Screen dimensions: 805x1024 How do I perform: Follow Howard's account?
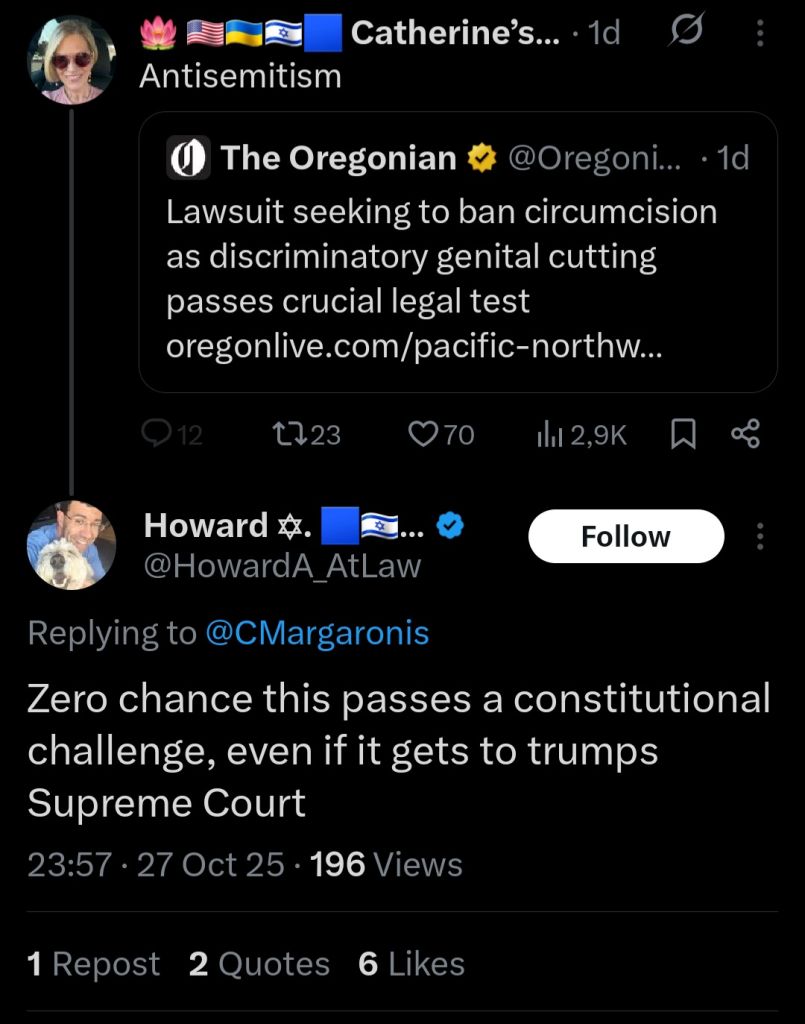(625, 537)
